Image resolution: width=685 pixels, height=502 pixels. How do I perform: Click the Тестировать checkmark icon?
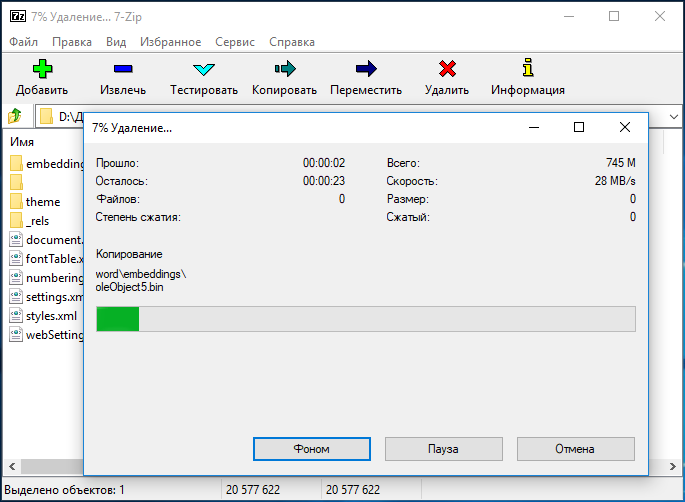coord(204,69)
